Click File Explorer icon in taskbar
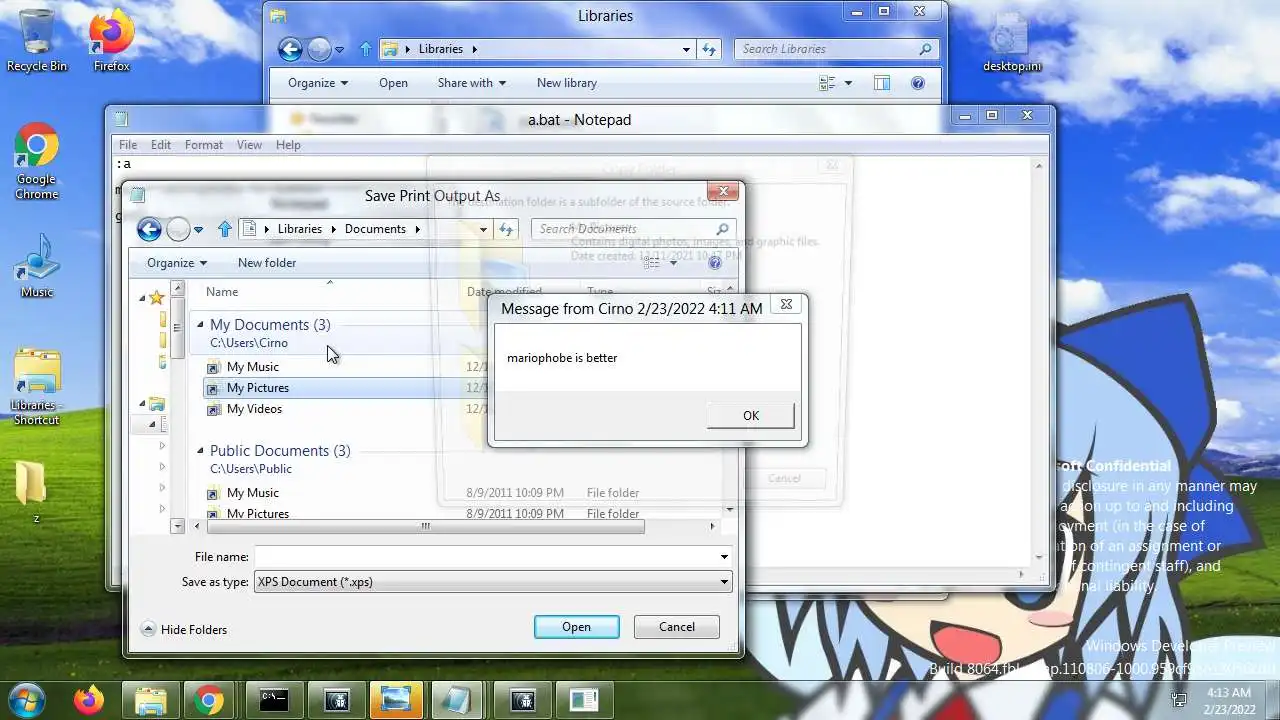Screen dimensions: 1280x720 coord(150,700)
